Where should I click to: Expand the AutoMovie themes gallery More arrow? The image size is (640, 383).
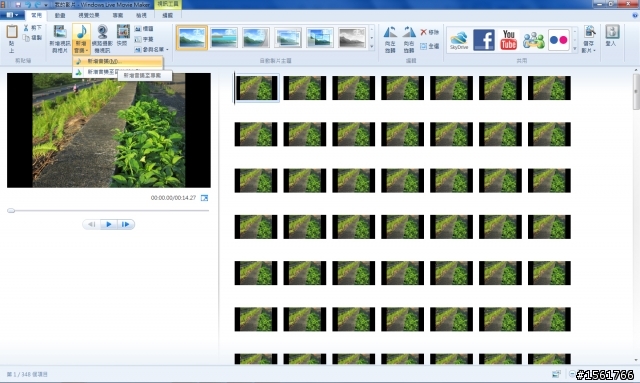point(371,47)
